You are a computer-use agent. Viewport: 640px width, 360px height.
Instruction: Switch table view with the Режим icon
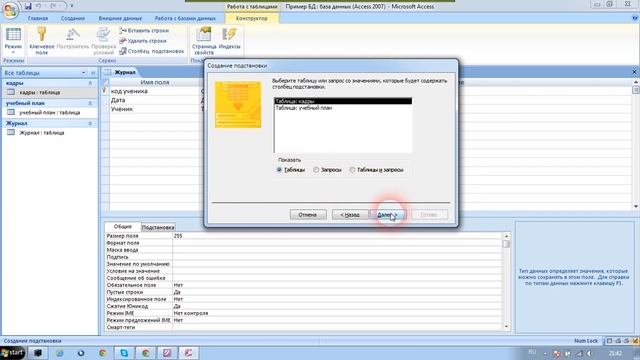click(13, 35)
